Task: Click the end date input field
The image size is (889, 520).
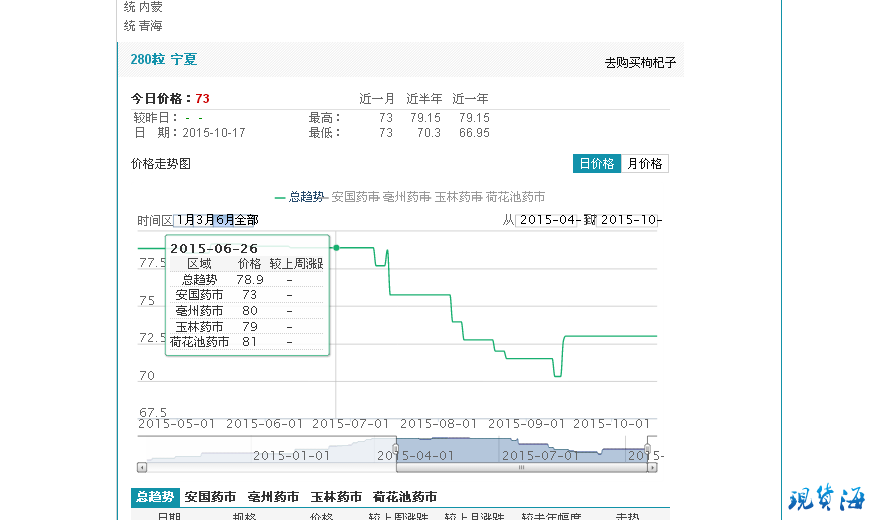Action: [x=630, y=220]
